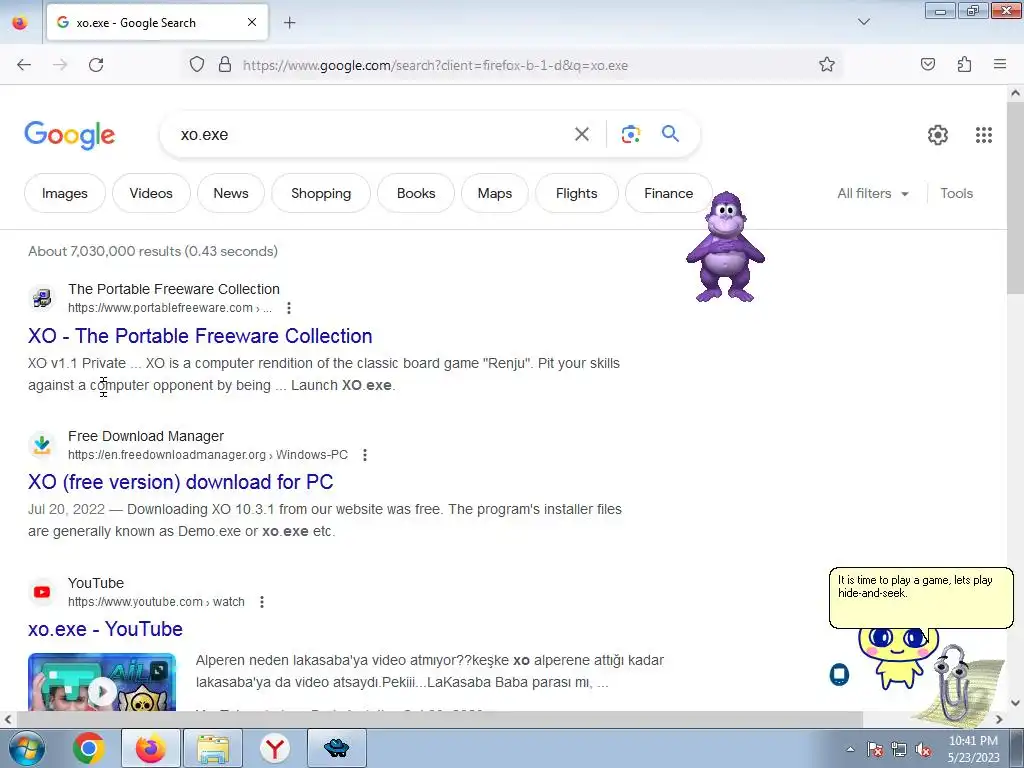Clear the search box with X icon
This screenshot has height=768, width=1024.
pyautogui.click(x=582, y=135)
